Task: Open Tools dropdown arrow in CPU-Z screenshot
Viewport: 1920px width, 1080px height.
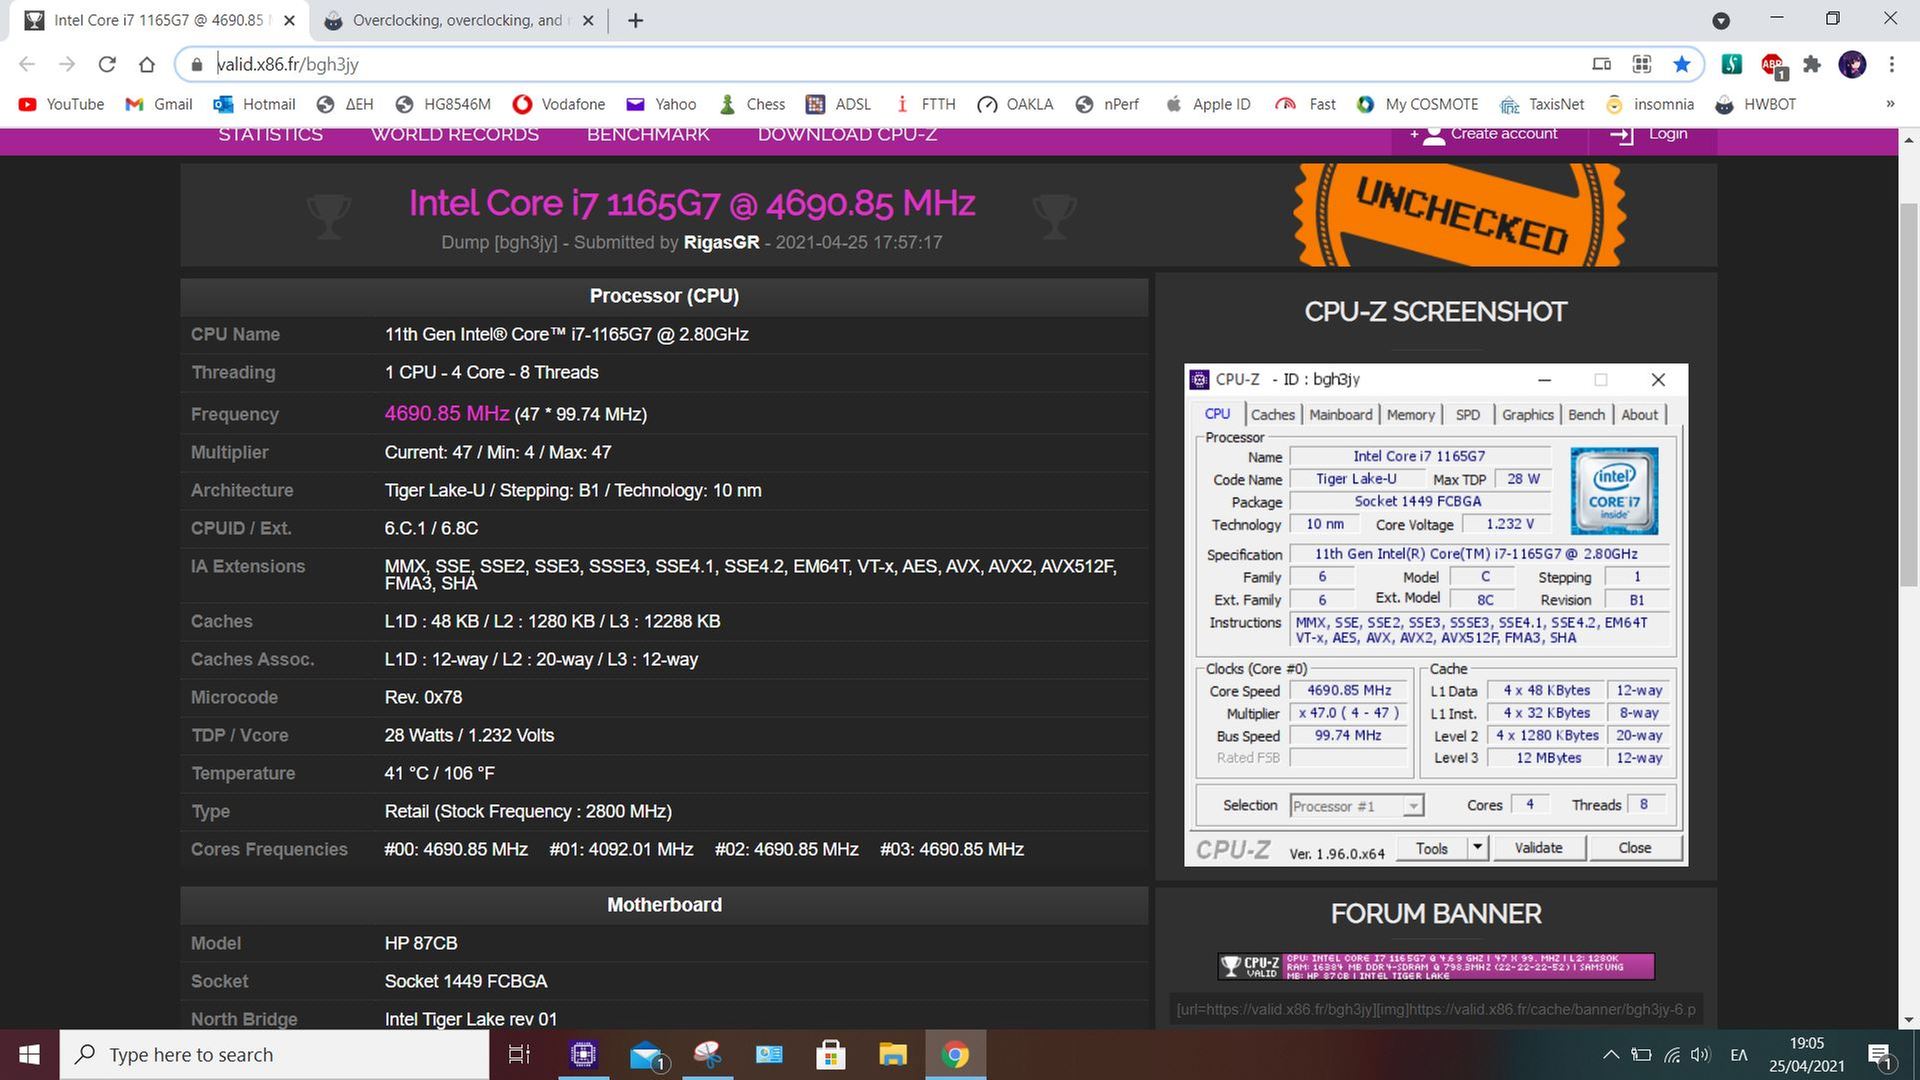Action: click(1477, 848)
